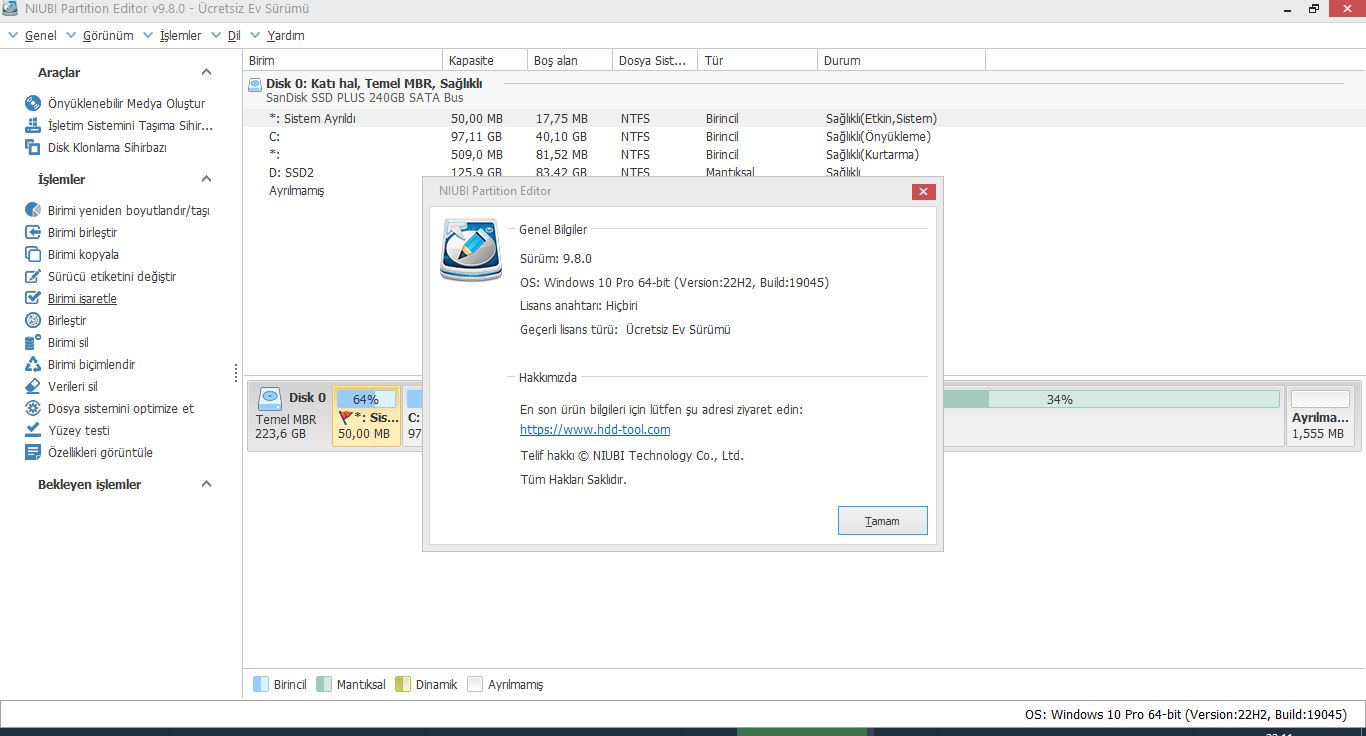Sort by Birim column header
The height and width of the screenshot is (736, 1366).
[x=344, y=60]
